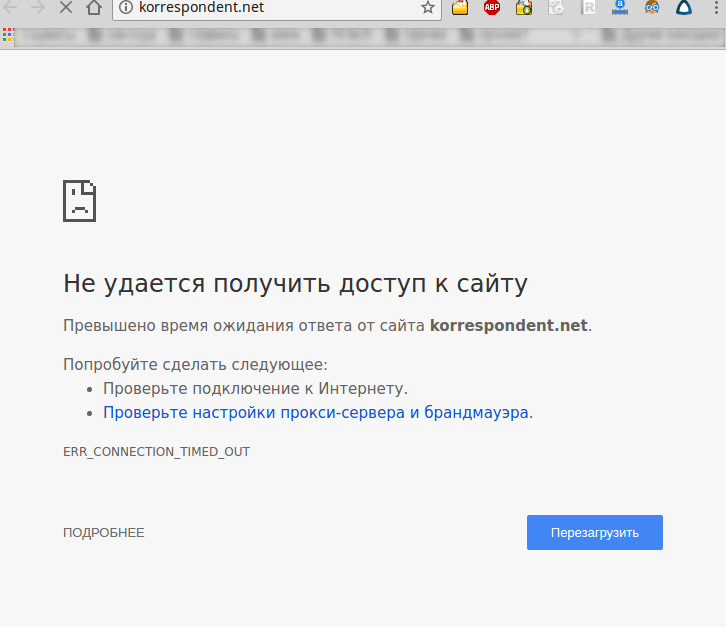Open the blue 'a' ruler extension icon
Screen dimensions: 726x627
click(620, 7)
